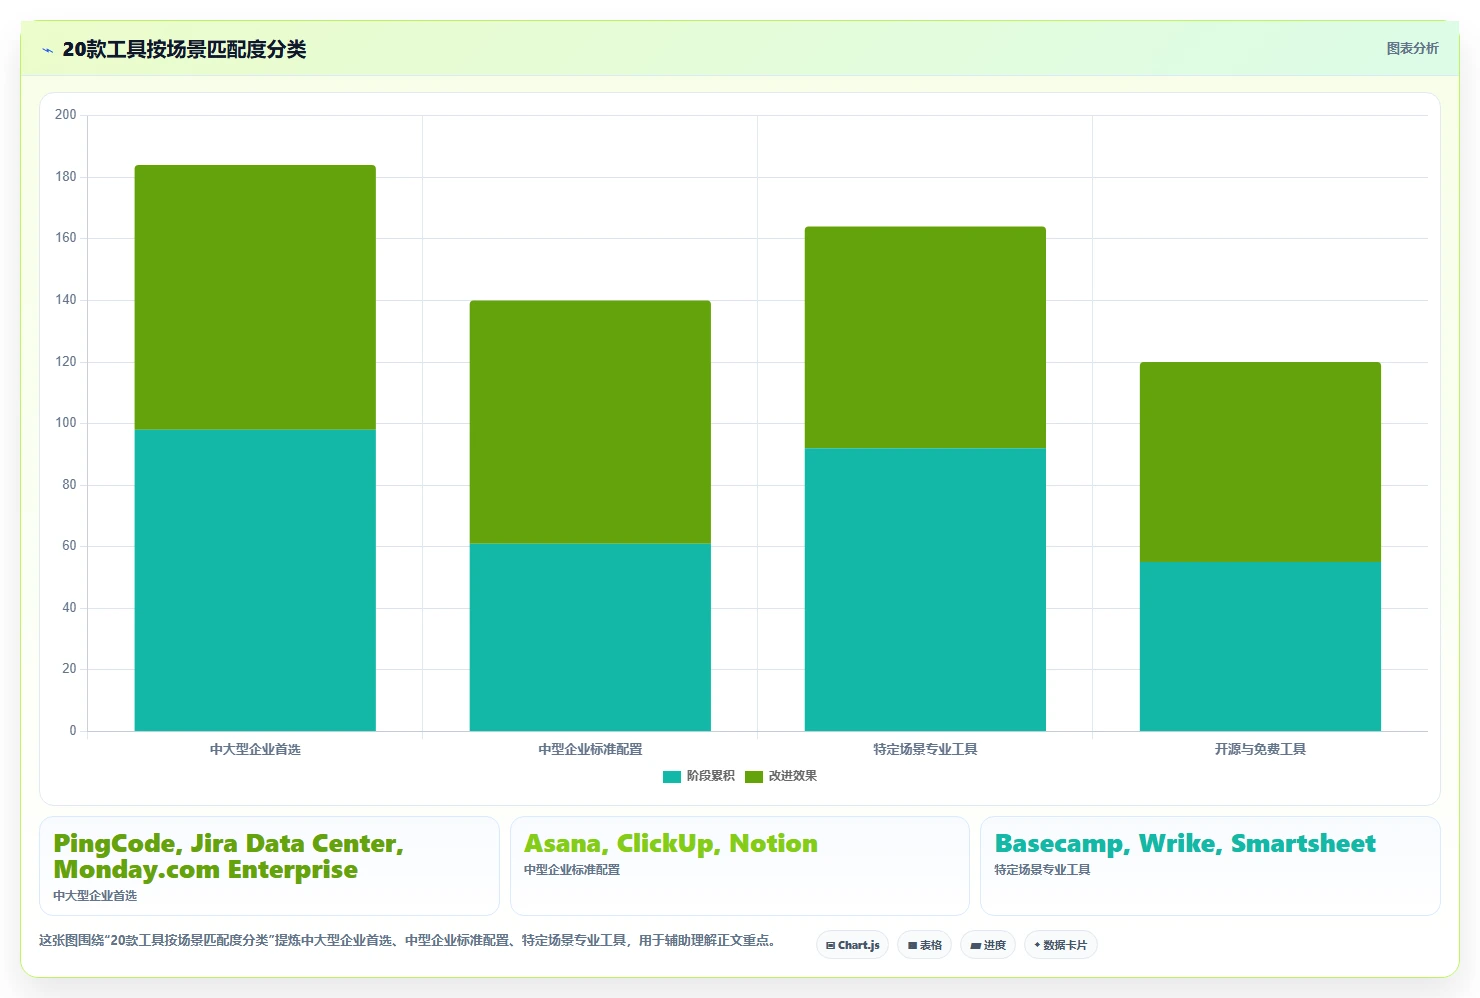Click the y-axis value 0
Image resolution: width=1480 pixels, height=998 pixels.
click(x=72, y=731)
